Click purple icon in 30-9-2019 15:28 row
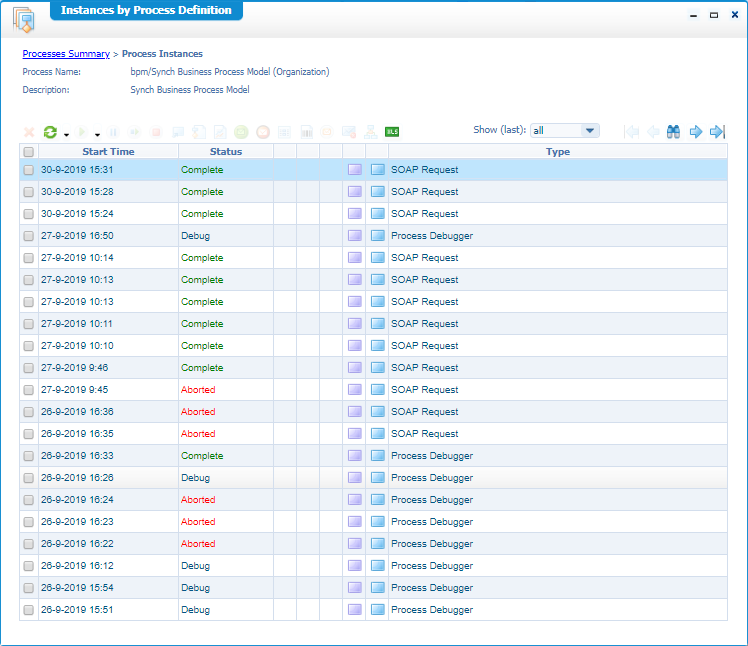The height and width of the screenshot is (646, 748). click(354, 191)
